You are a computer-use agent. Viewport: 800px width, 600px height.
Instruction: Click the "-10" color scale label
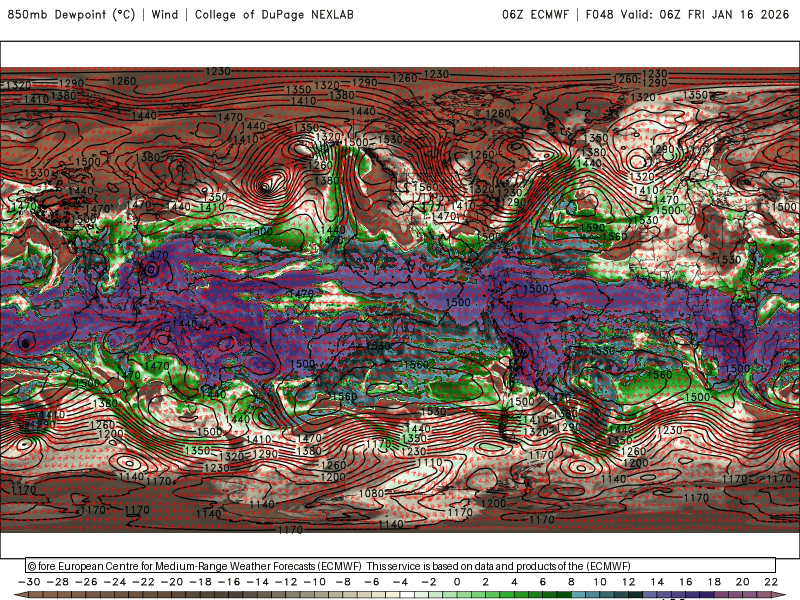(x=314, y=582)
